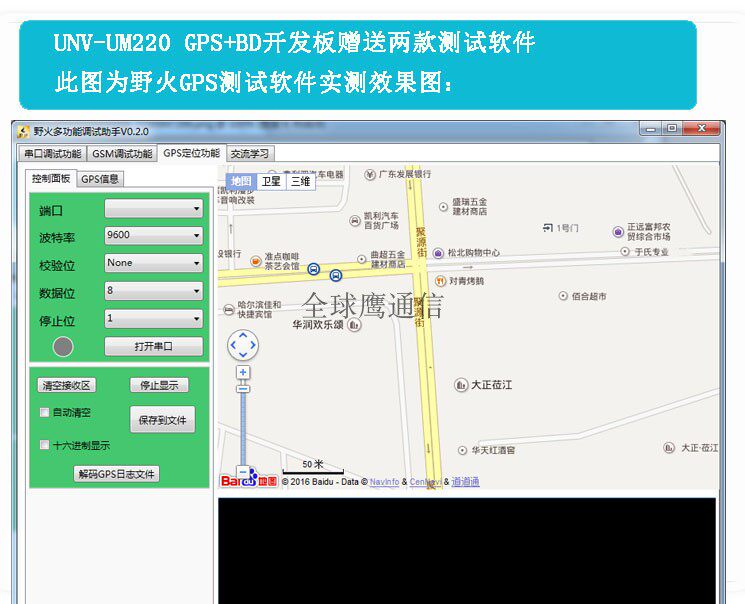Click 保存到文件 button

pyautogui.click(x=162, y=420)
